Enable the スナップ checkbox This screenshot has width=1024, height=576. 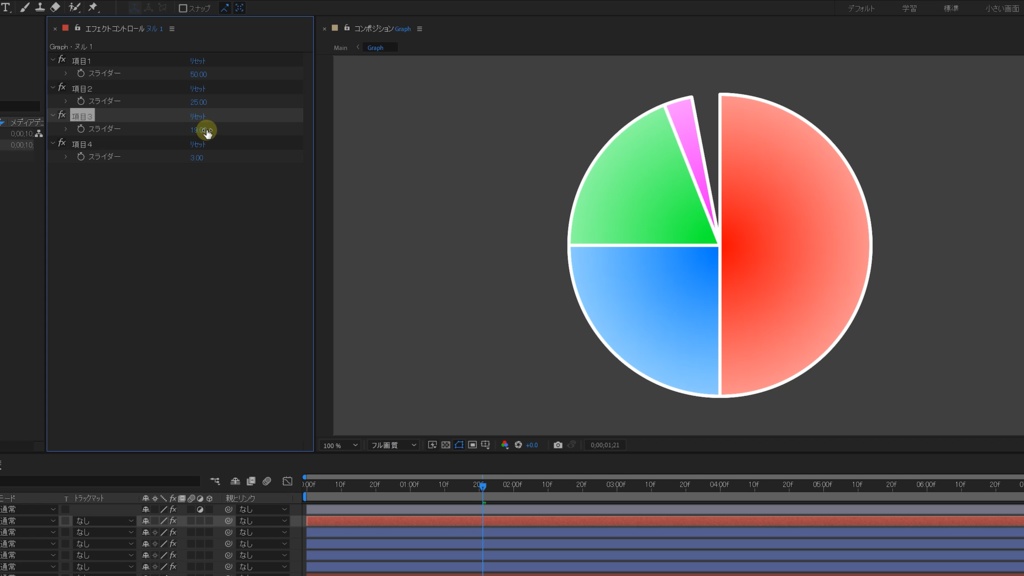(183, 8)
